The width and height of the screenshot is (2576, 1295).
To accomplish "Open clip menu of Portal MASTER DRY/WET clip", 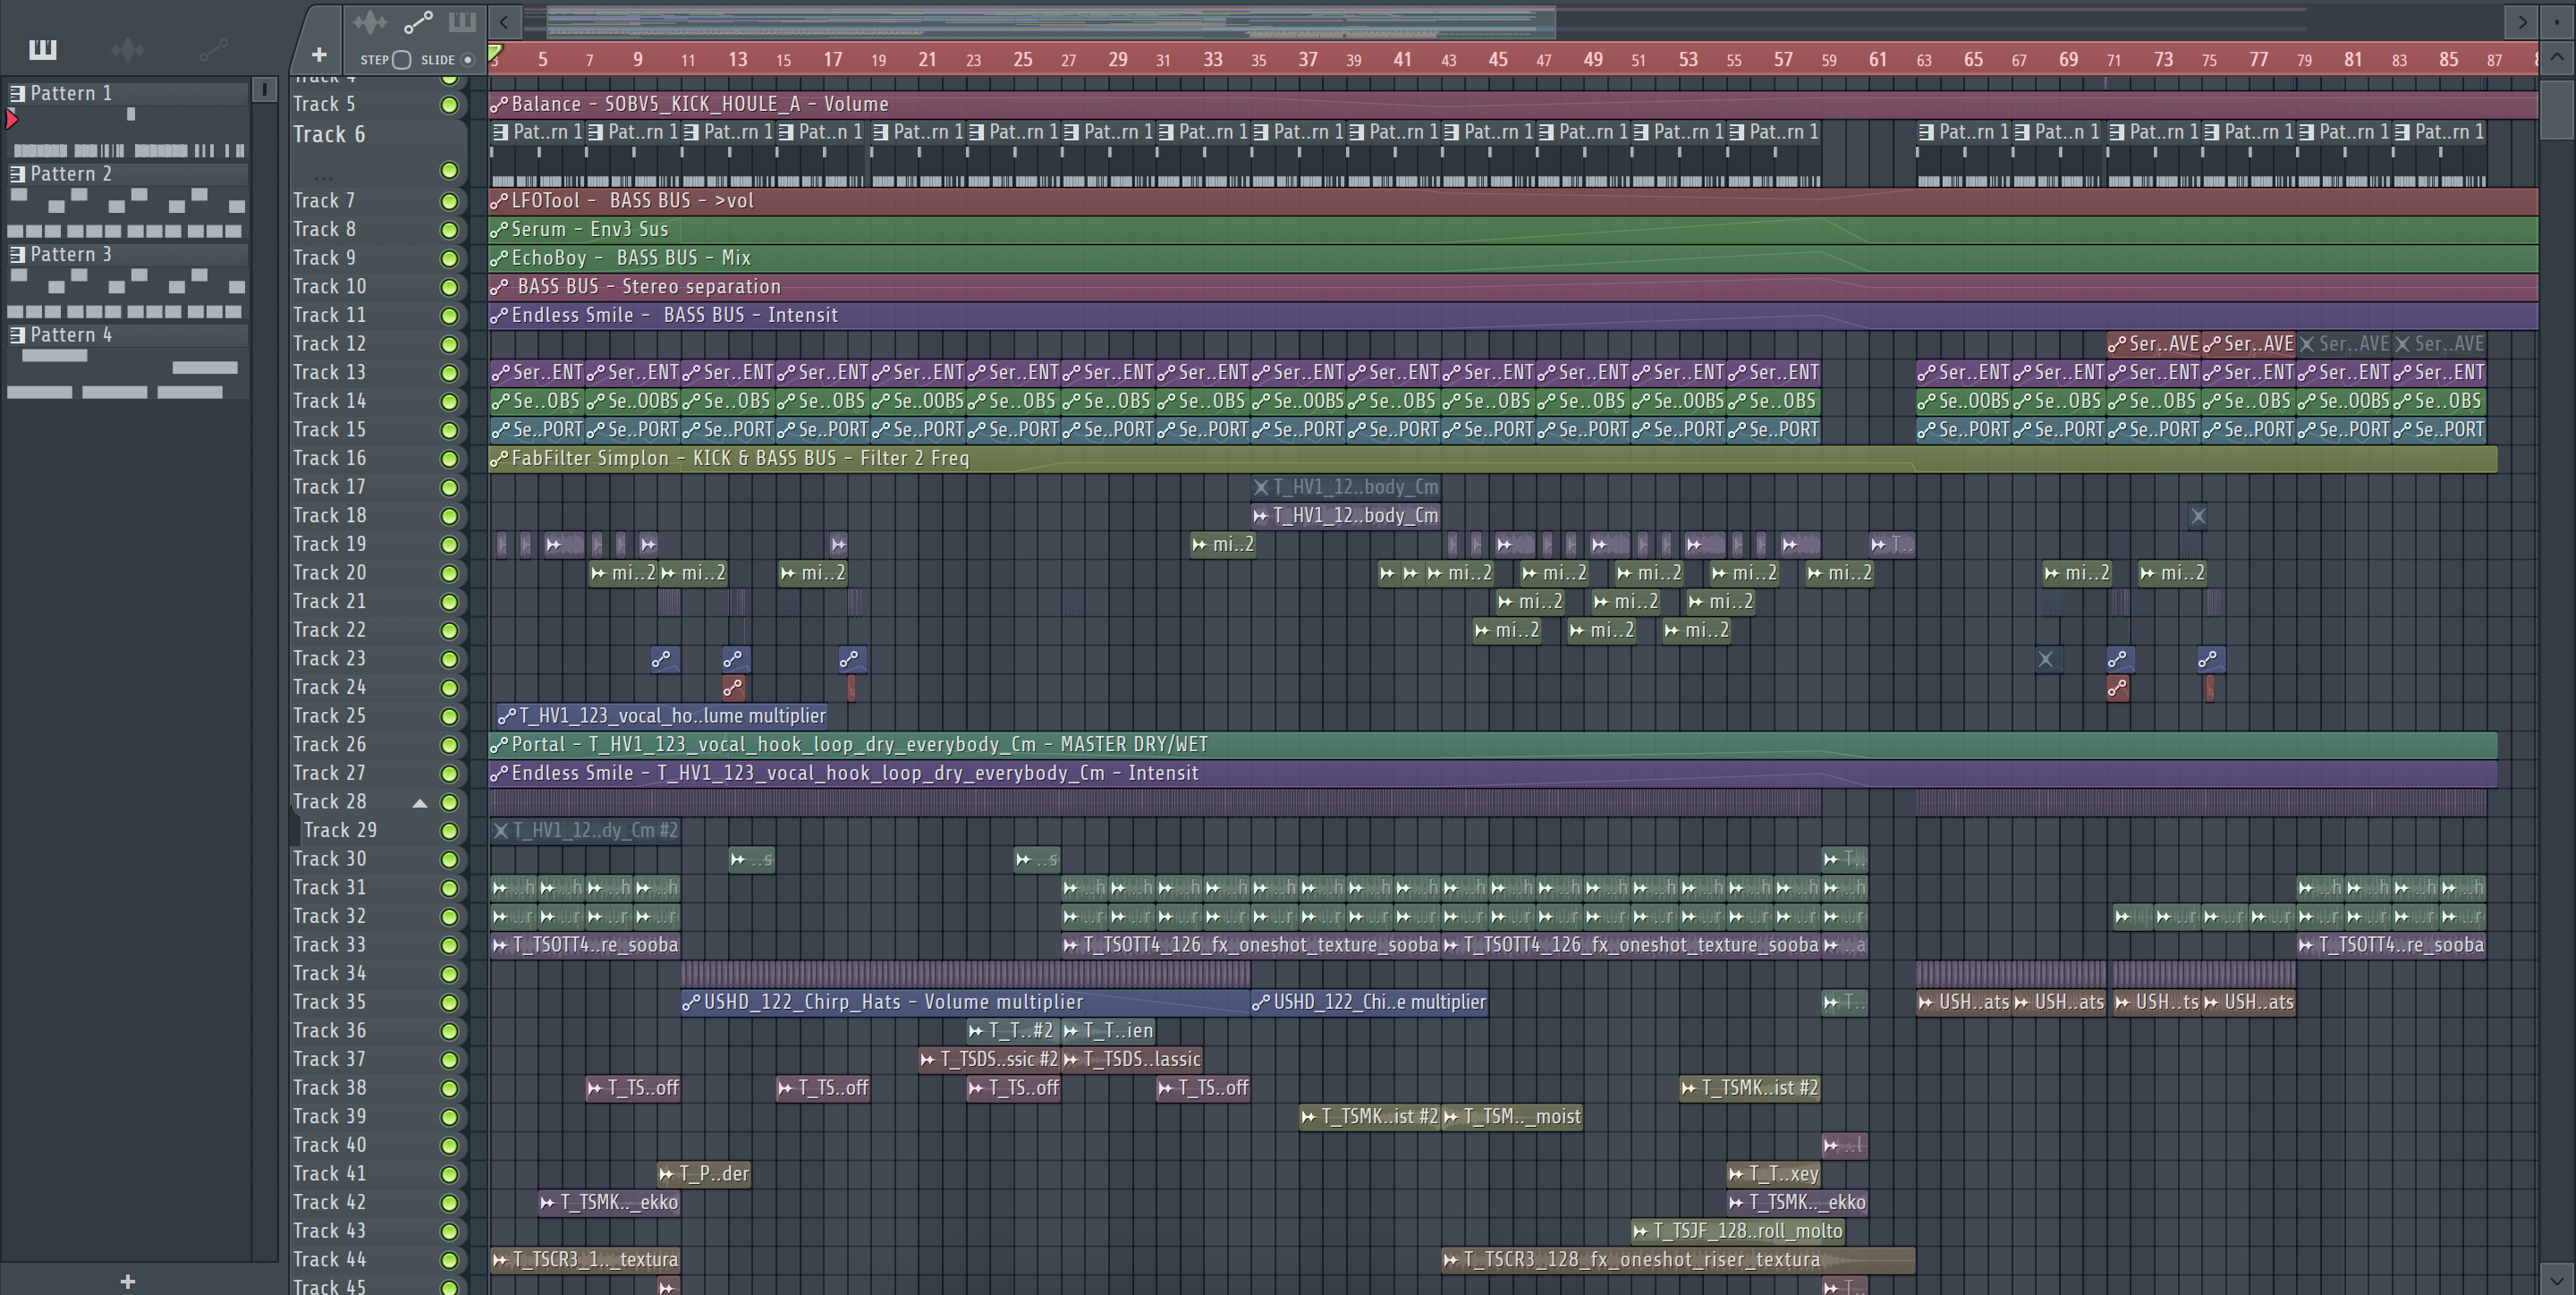I will 499,745.
